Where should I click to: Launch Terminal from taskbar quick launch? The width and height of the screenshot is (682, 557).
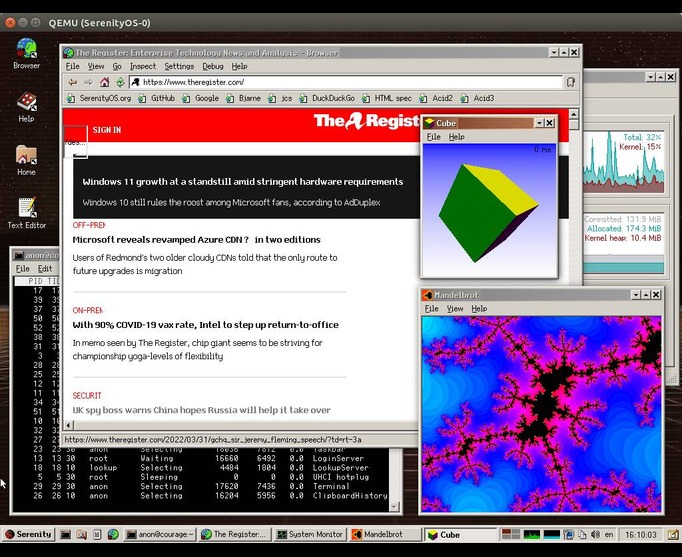click(x=65, y=535)
